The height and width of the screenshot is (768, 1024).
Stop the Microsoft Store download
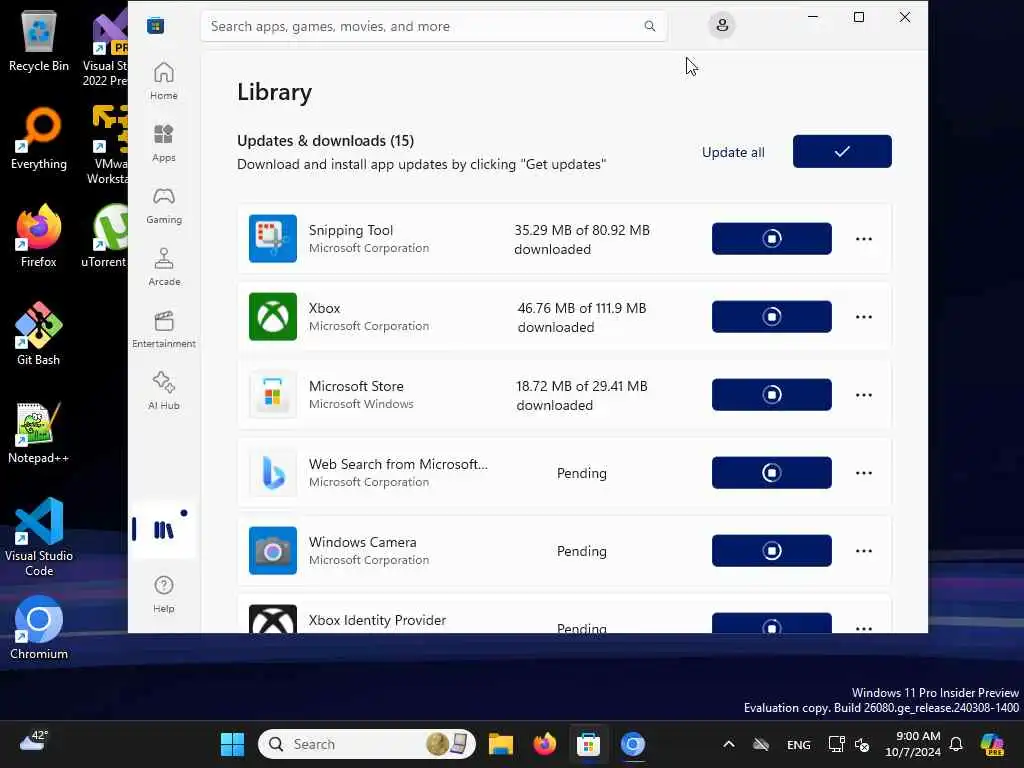tap(771, 394)
